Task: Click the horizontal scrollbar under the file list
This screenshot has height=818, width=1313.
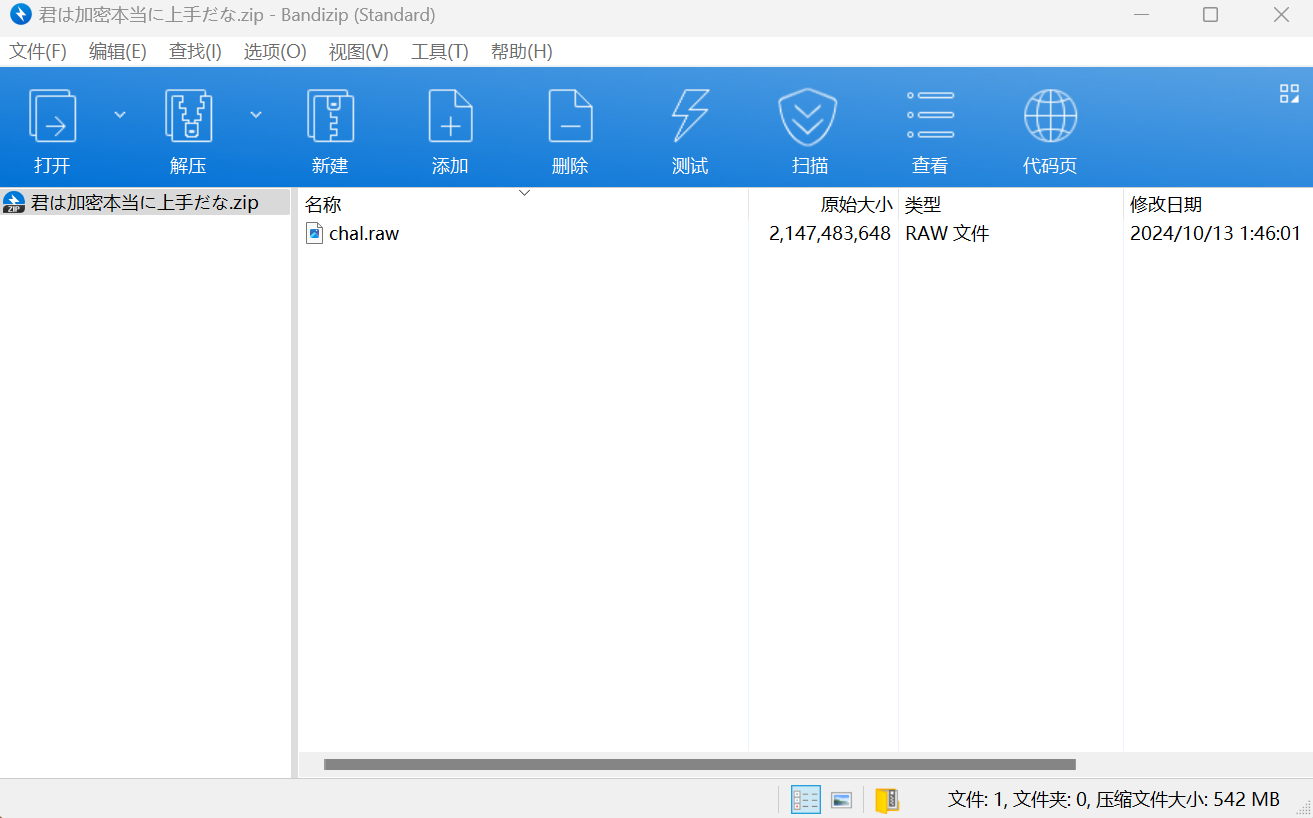Action: pos(699,765)
